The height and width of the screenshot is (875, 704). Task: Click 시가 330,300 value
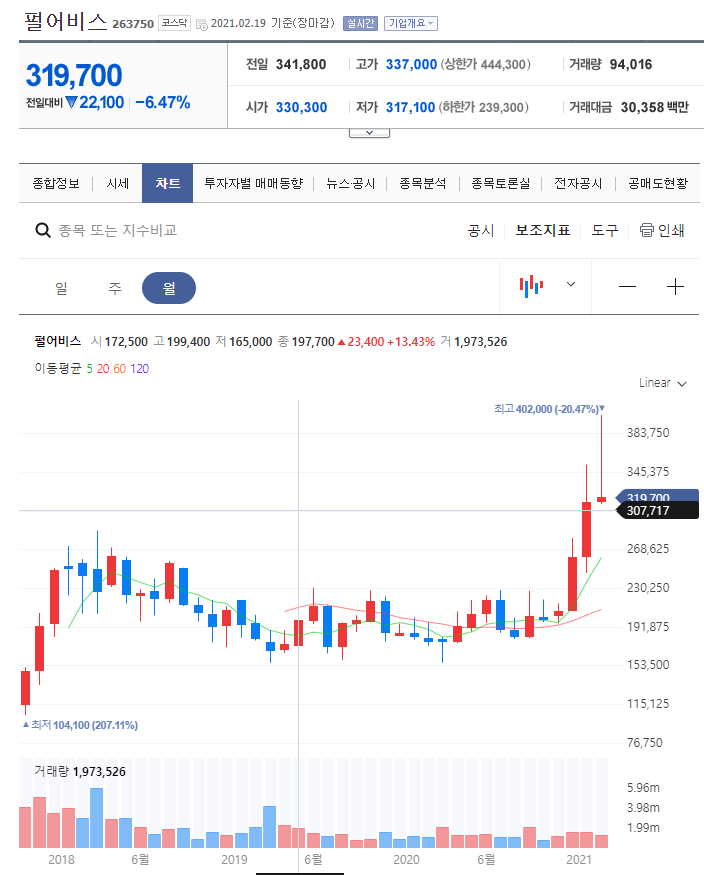[301, 107]
